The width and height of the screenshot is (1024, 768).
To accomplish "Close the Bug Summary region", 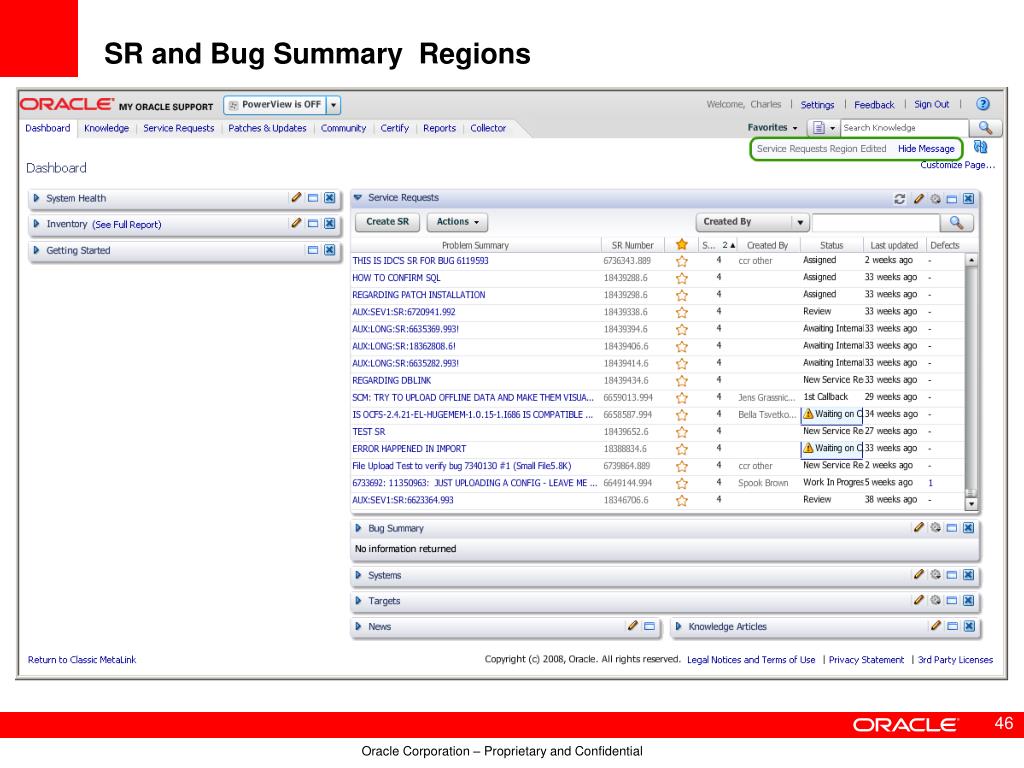I will click(968, 528).
